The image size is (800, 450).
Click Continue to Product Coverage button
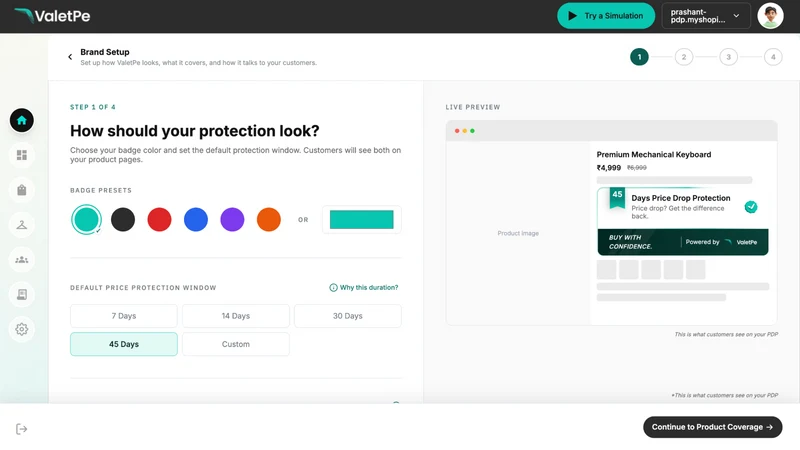712,427
